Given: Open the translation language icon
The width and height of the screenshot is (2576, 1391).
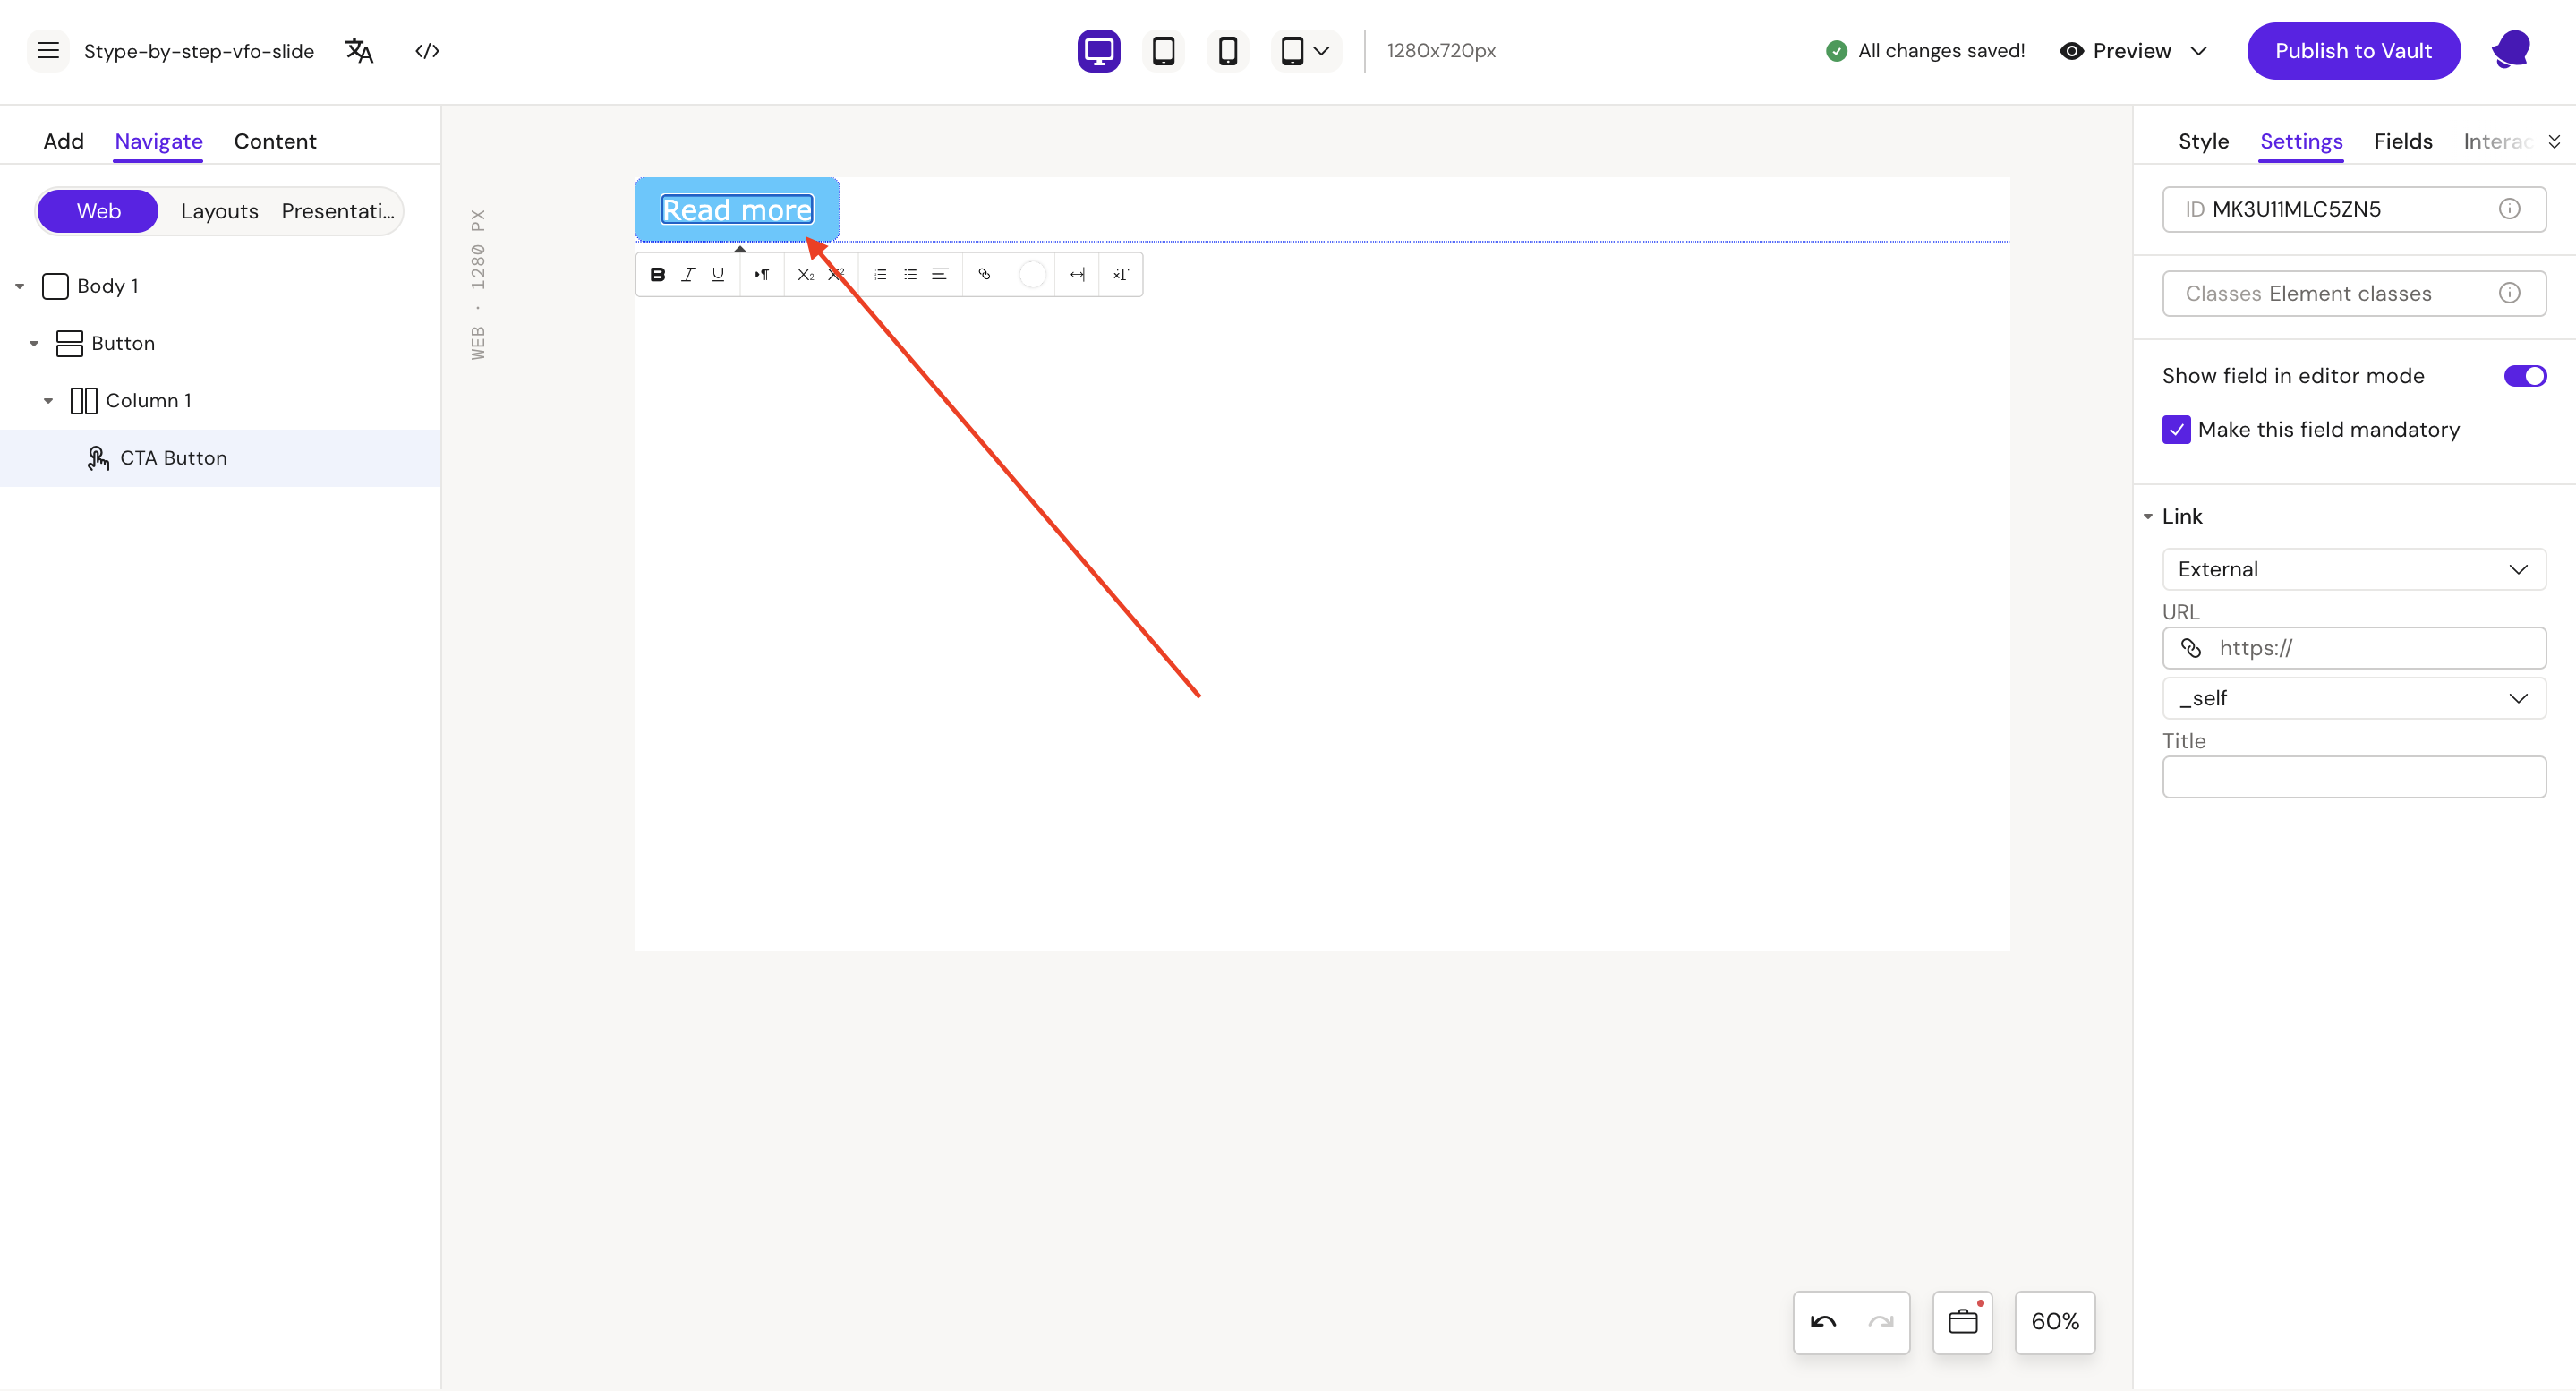Looking at the screenshot, I should (x=359, y=50).
